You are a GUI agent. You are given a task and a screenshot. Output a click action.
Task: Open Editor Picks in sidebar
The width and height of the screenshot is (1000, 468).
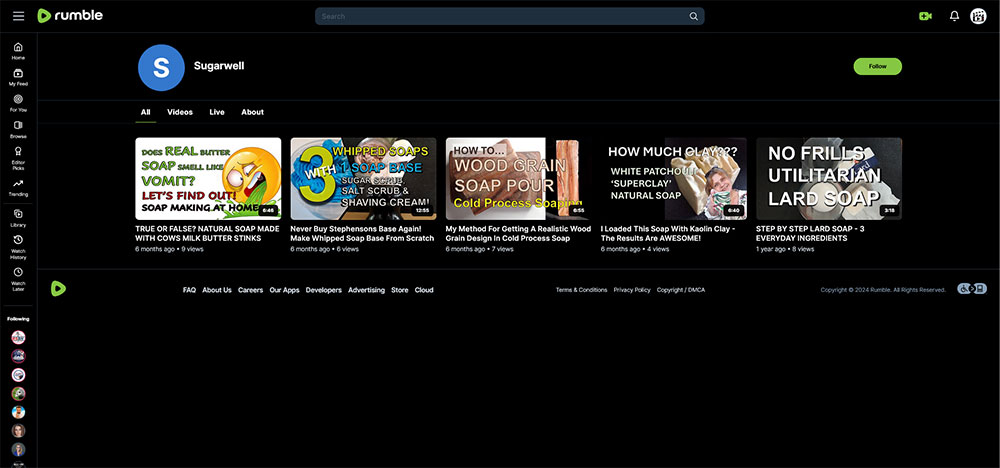(x=18, y=158)
